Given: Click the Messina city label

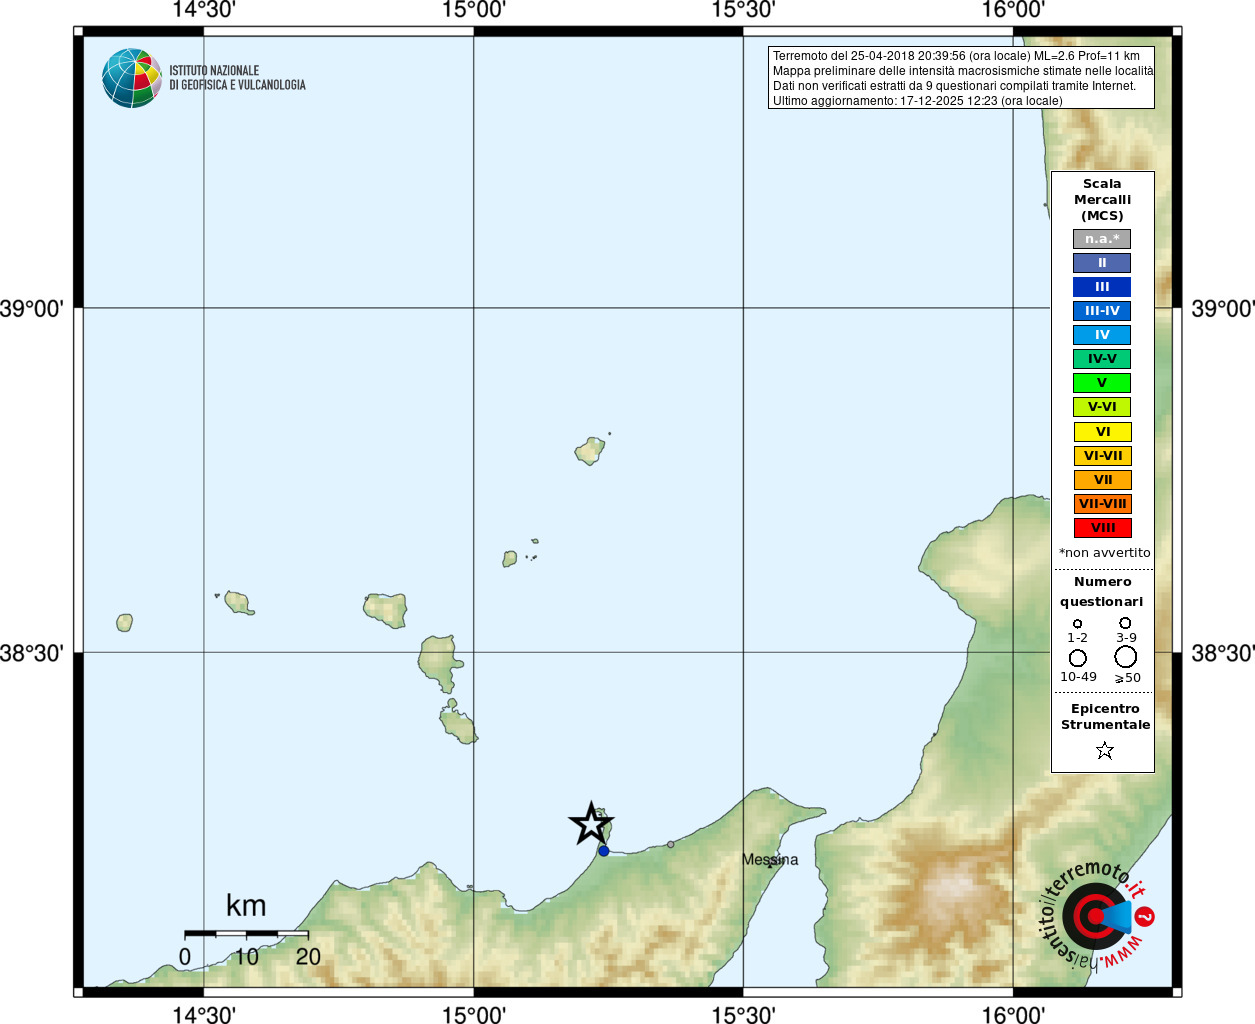Looking at the screenshot, I should 770,860.
